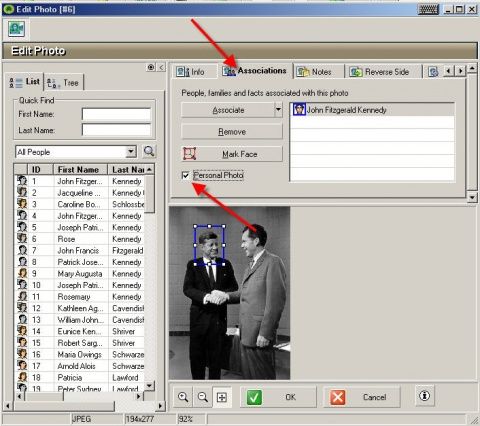Select John Fitzgerald Kennedy in associations list
Screen dimensions: 480x426
[x=372, y=110]
